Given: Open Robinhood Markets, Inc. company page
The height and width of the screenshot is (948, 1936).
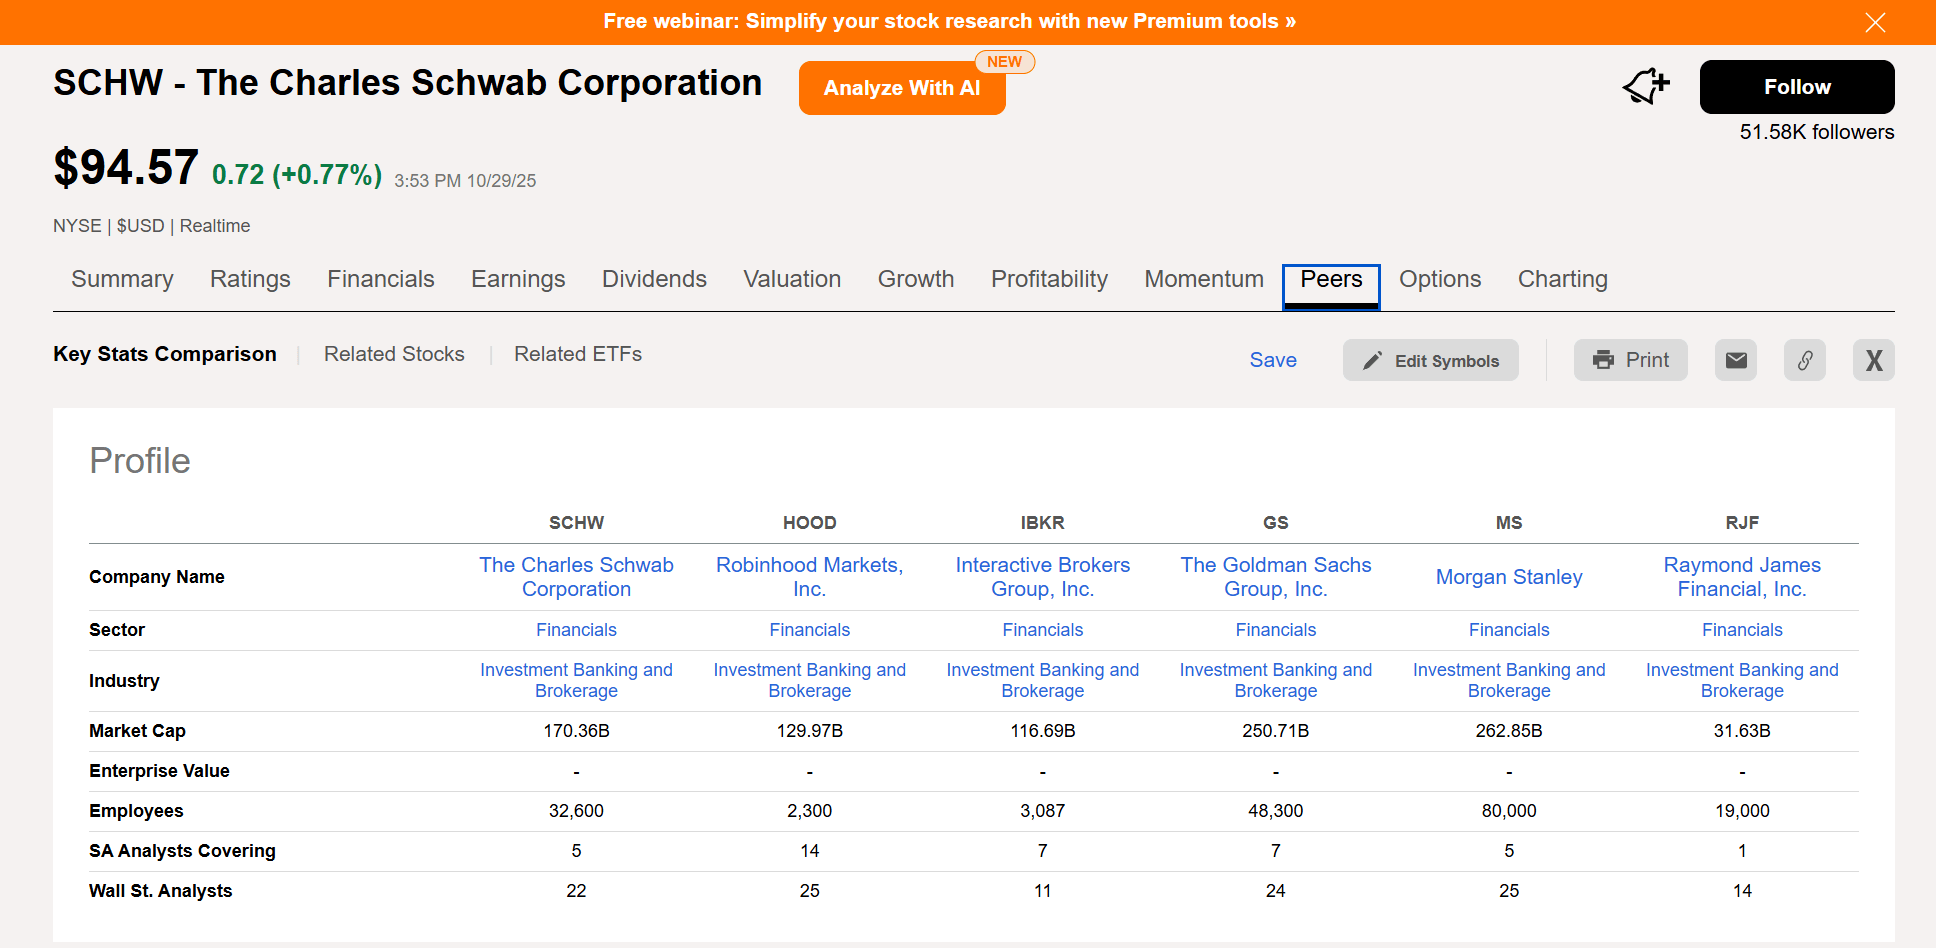Looking at the screenshot, I should pos(809,577).
